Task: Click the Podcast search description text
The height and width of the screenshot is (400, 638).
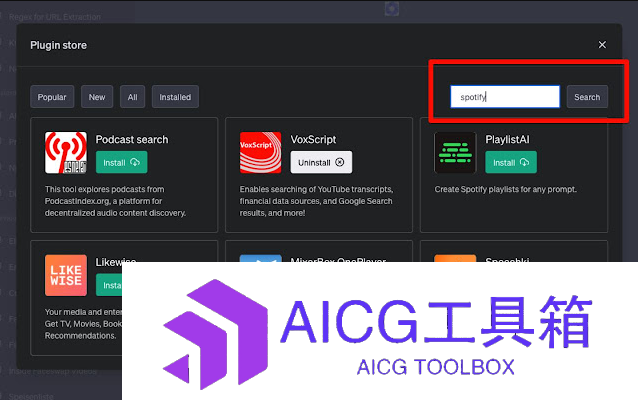Action: [x=116, y=201]
